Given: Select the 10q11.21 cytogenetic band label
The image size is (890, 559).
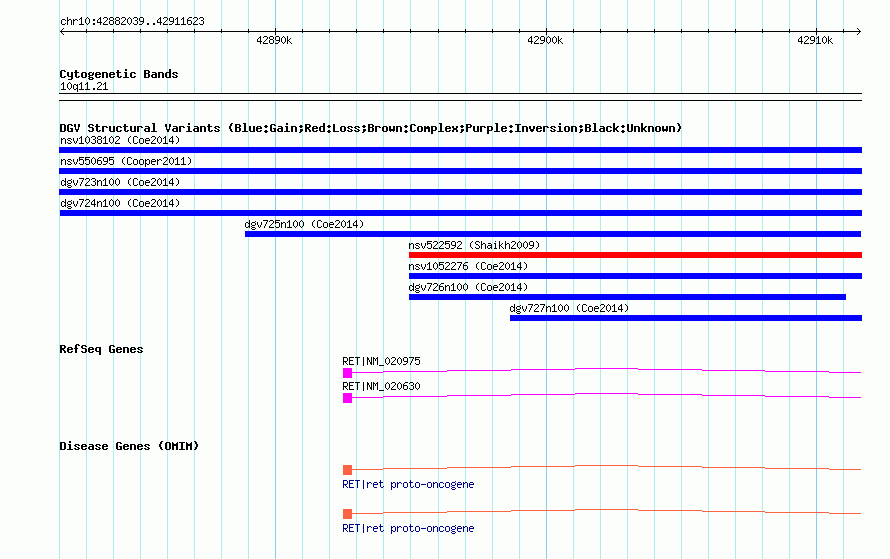Looking at the screenshot, I should [84, 86].
